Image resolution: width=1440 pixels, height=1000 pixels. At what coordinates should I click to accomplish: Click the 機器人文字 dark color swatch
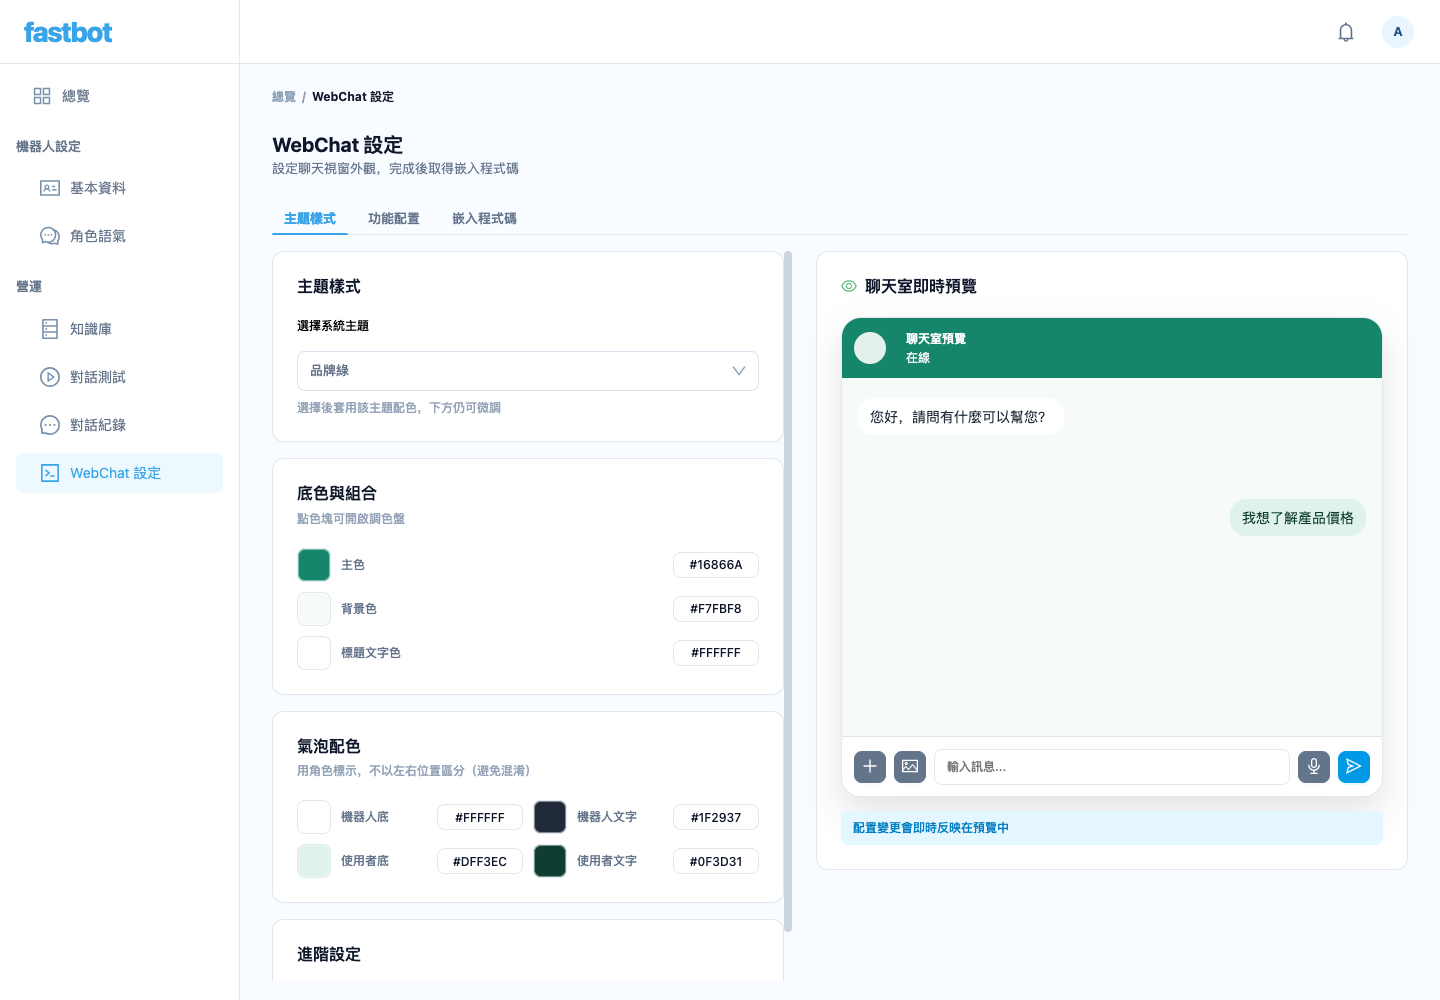(x=550, y=817)
